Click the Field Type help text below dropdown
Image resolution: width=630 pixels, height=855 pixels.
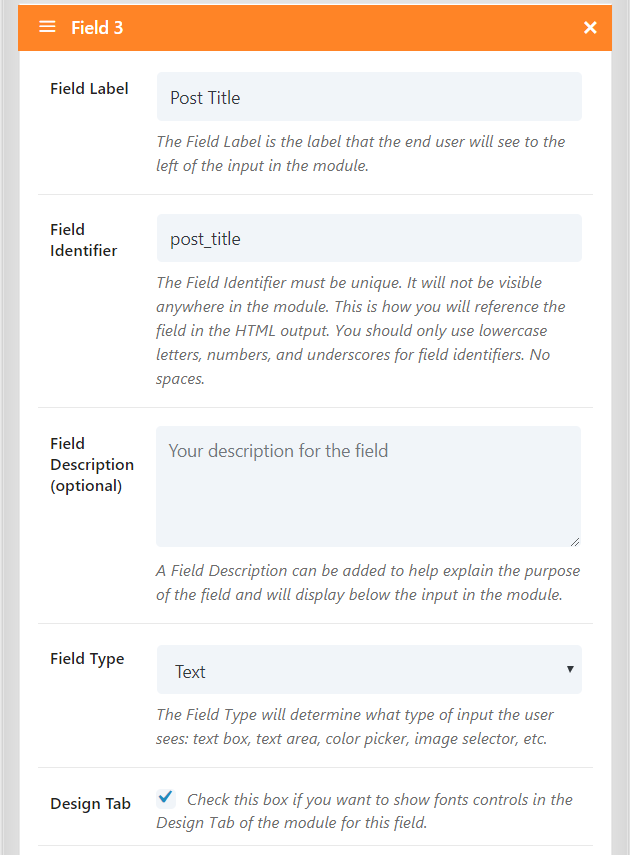click(x=355, y=726)
